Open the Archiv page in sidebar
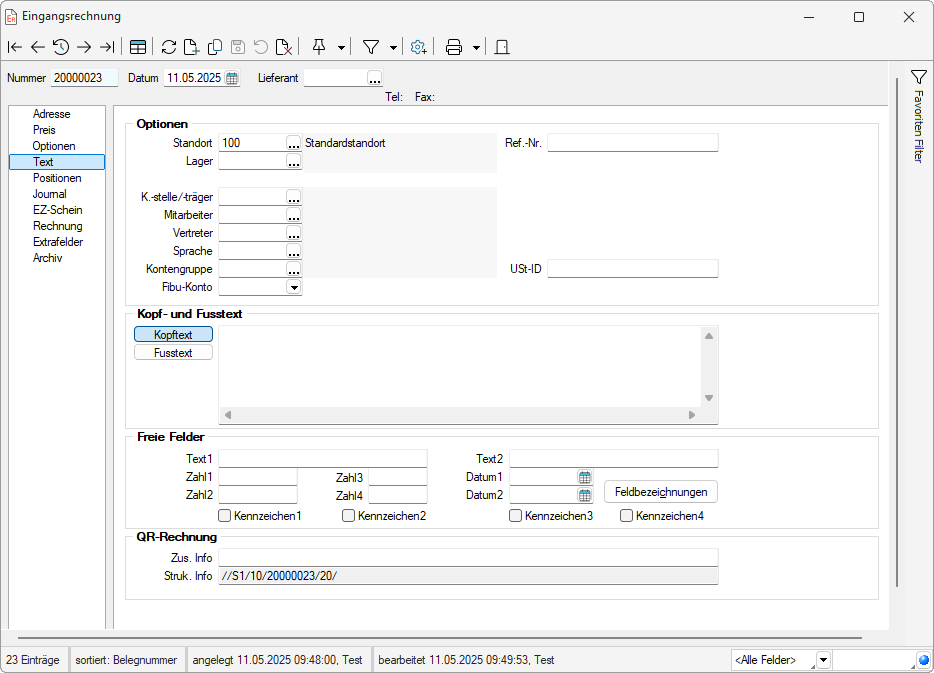934x673 pixels. pos(47,258)
